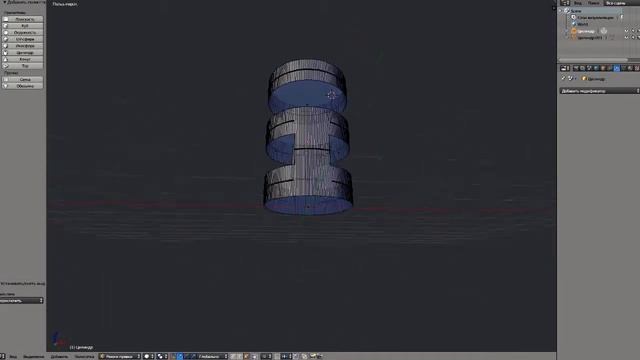
Task: Add a Сетка grid primitive
Action: pos(22,79)
